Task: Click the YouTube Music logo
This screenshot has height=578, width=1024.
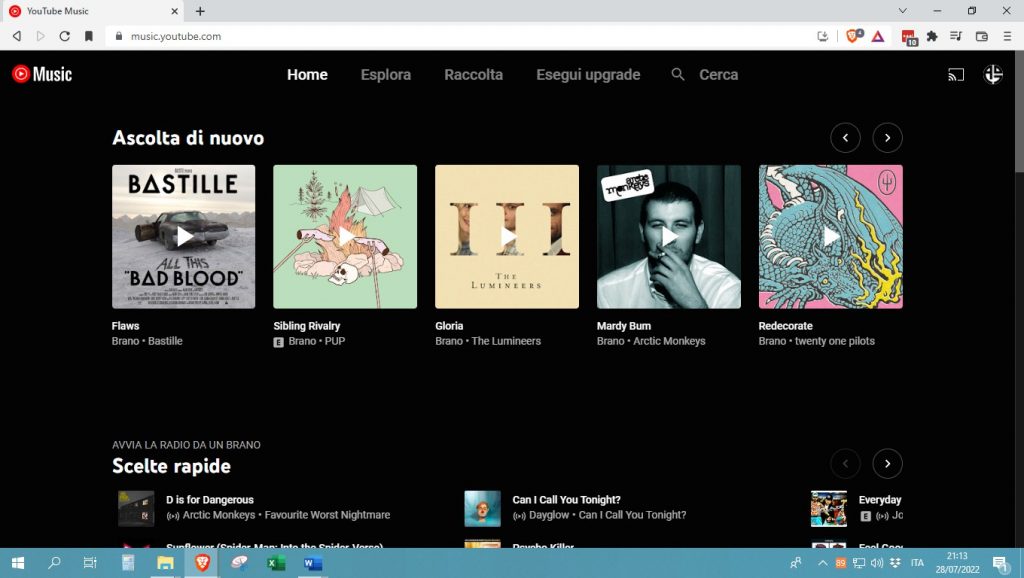Action: point(42,74)
